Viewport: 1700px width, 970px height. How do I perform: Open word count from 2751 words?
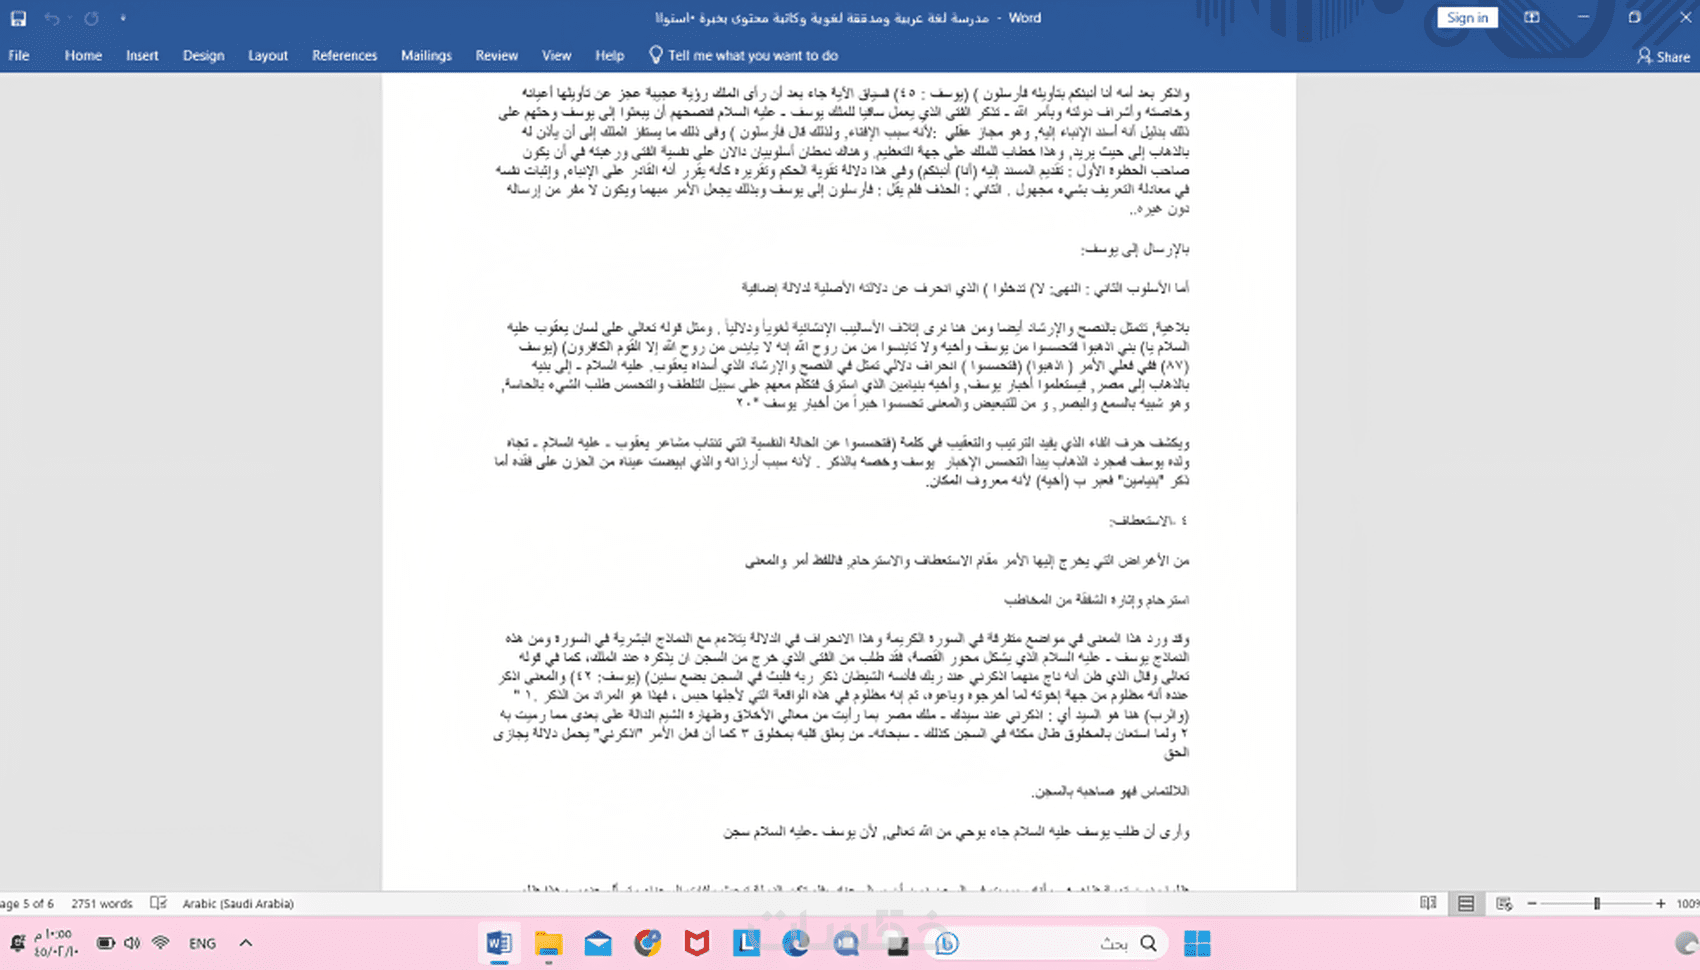click(x=102, y=904)
